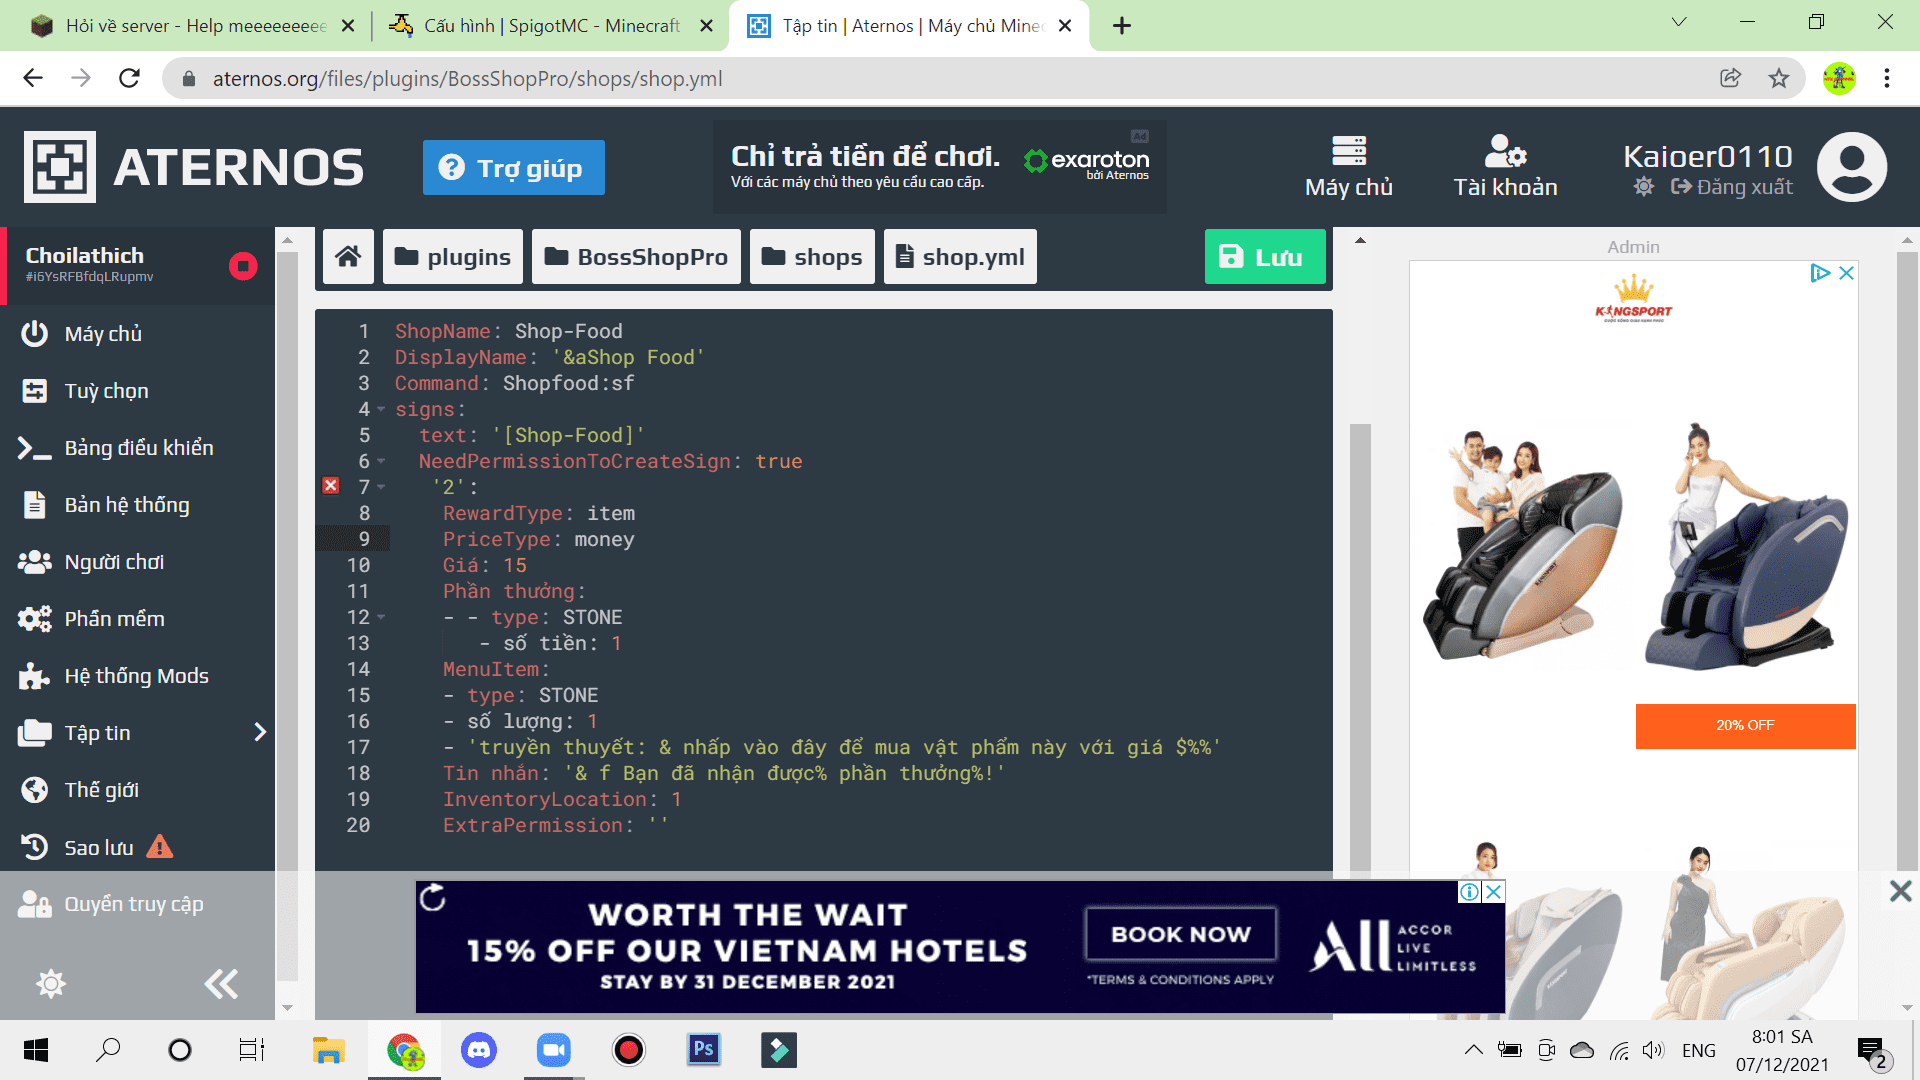
Task: Click the home folder icon in breadcrumb
Action: tap(348, 257)
